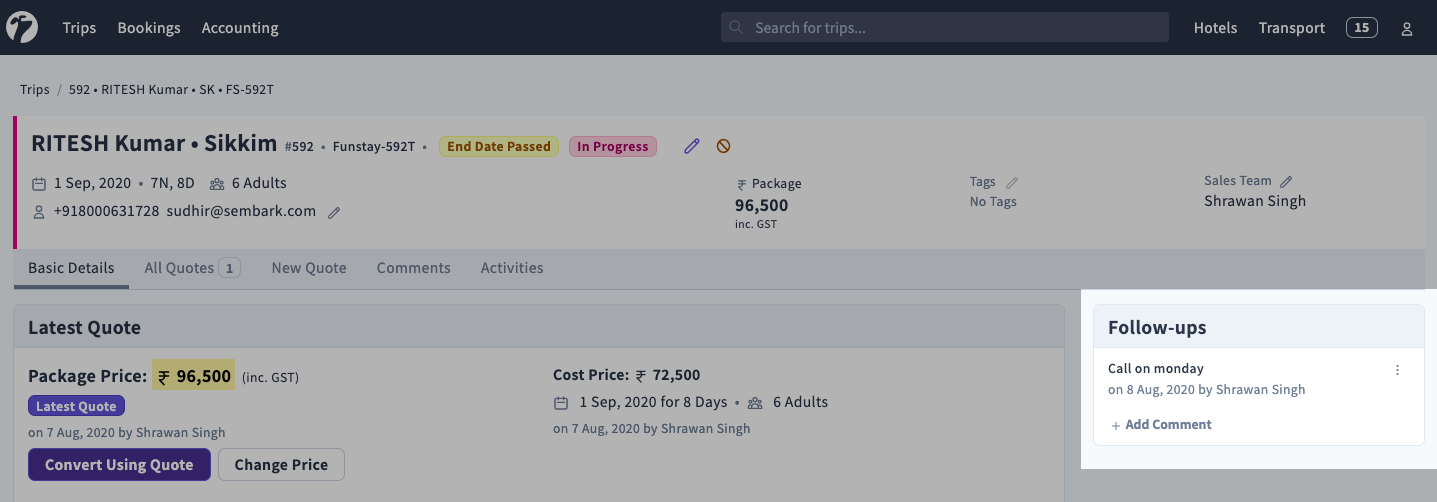Switch to the All Quotes tab
The image size is (1437, 502).
[x=191, y=268]
